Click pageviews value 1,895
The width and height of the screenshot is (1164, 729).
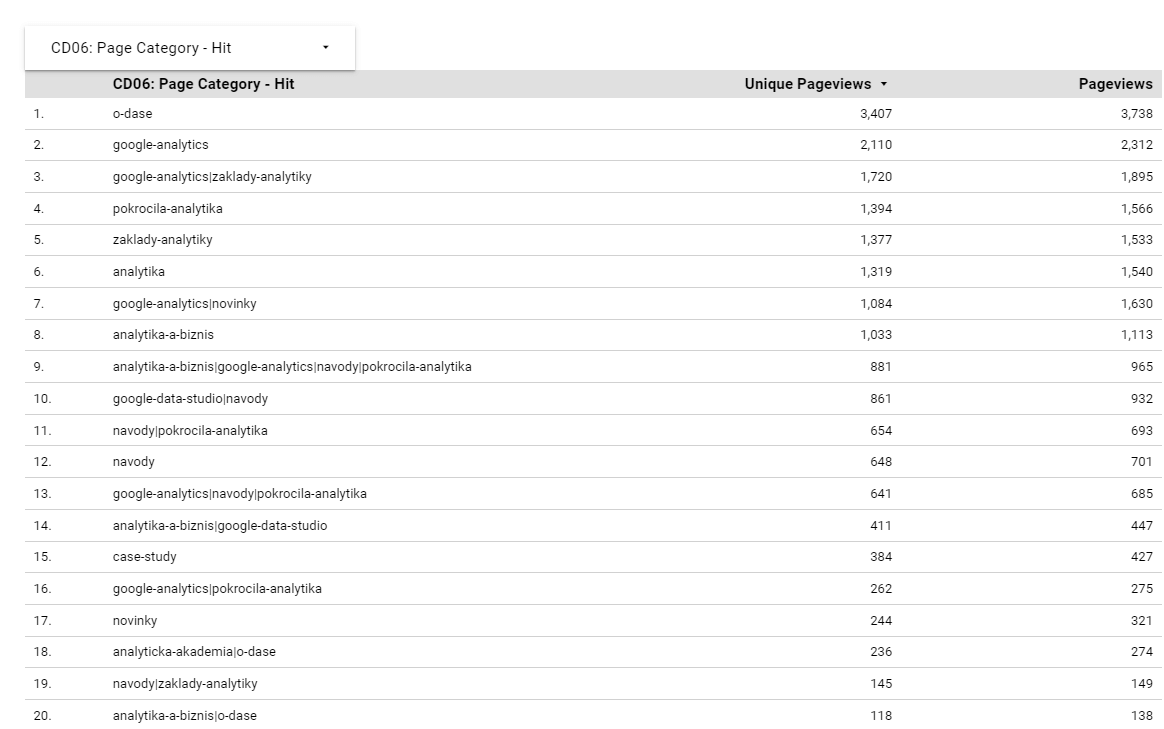tap(1137, 177)
